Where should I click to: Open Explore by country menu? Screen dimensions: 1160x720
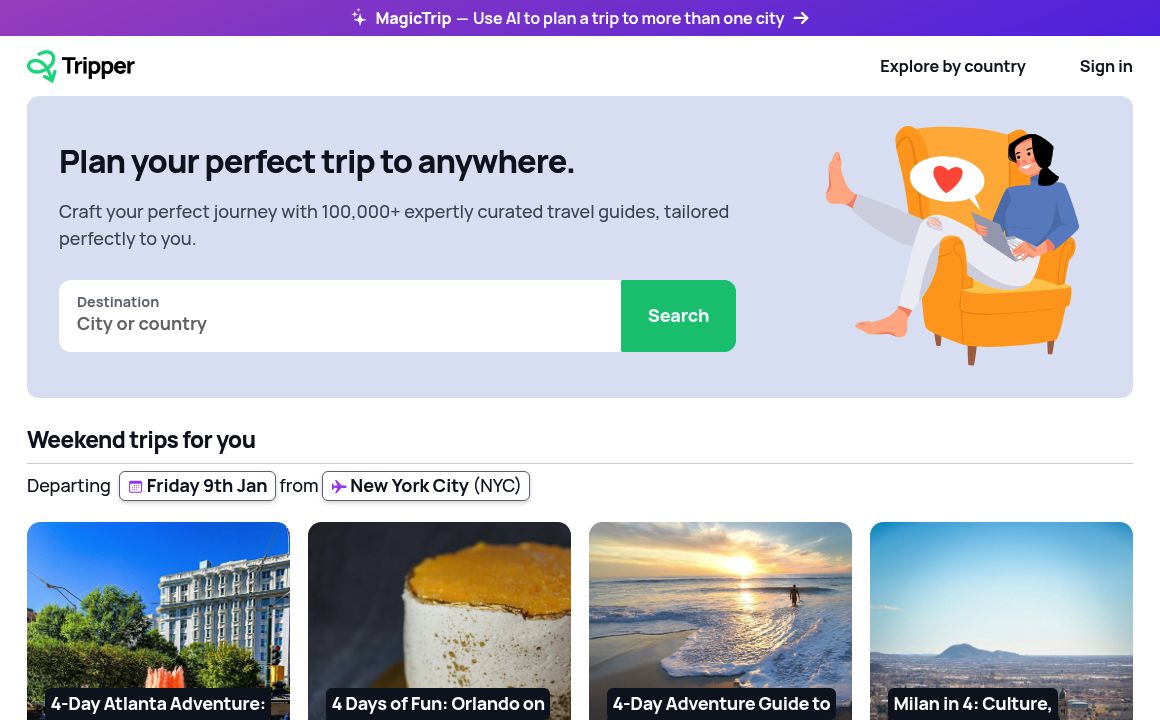952,66
